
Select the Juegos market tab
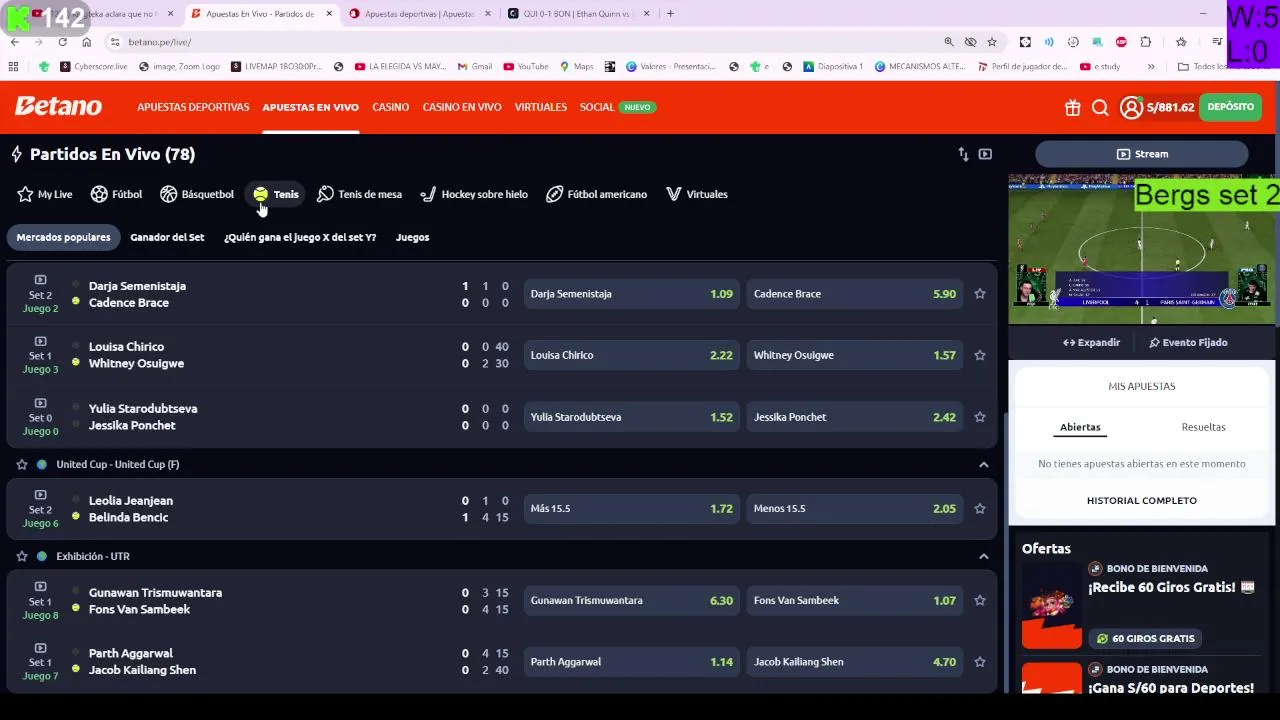(412, 237)
